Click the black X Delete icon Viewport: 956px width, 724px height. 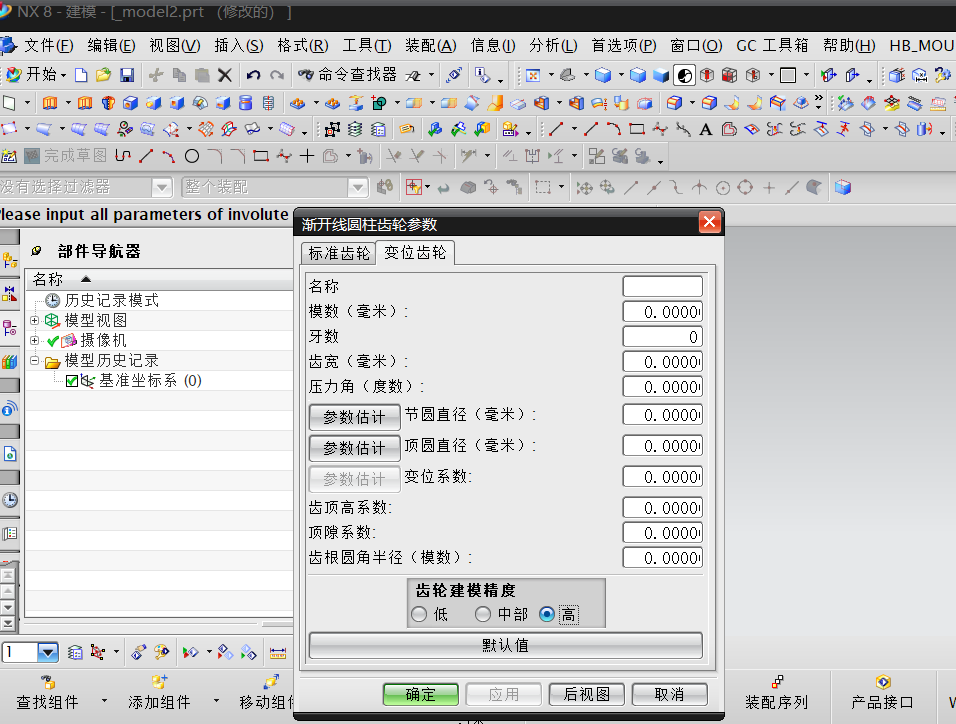pos(225,75)
